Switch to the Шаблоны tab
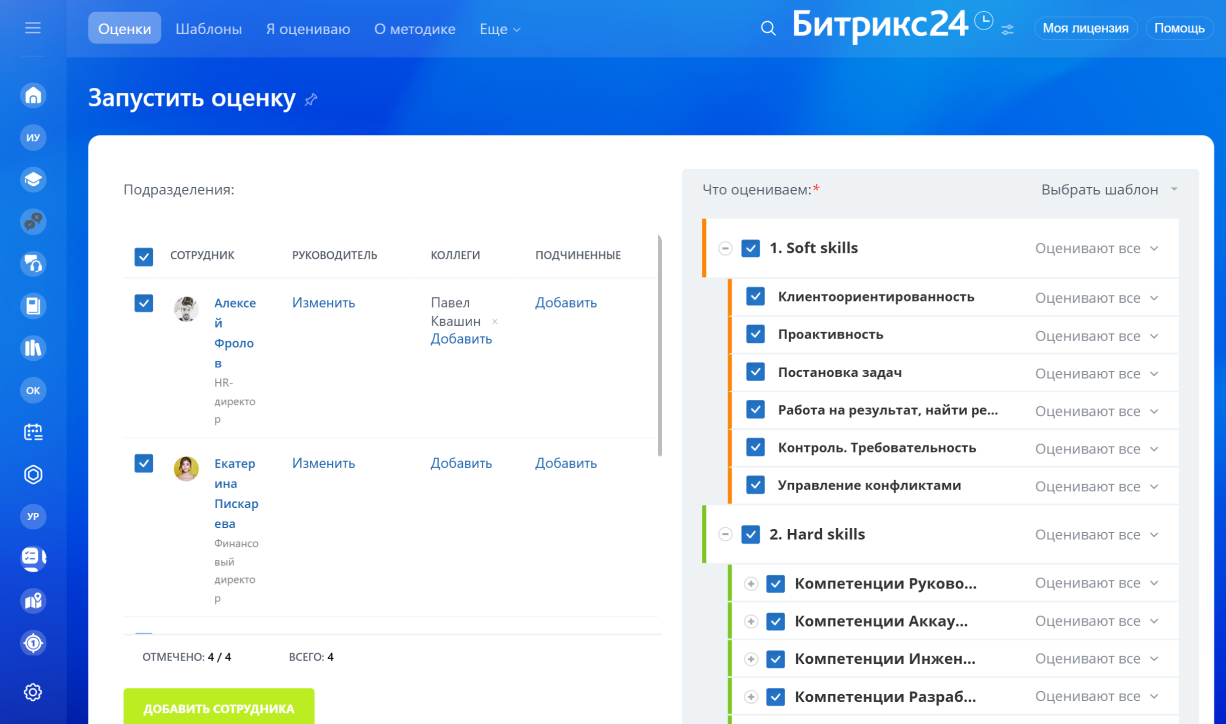The height and width of the screenshot is (724, 1226). coord(208,29)
